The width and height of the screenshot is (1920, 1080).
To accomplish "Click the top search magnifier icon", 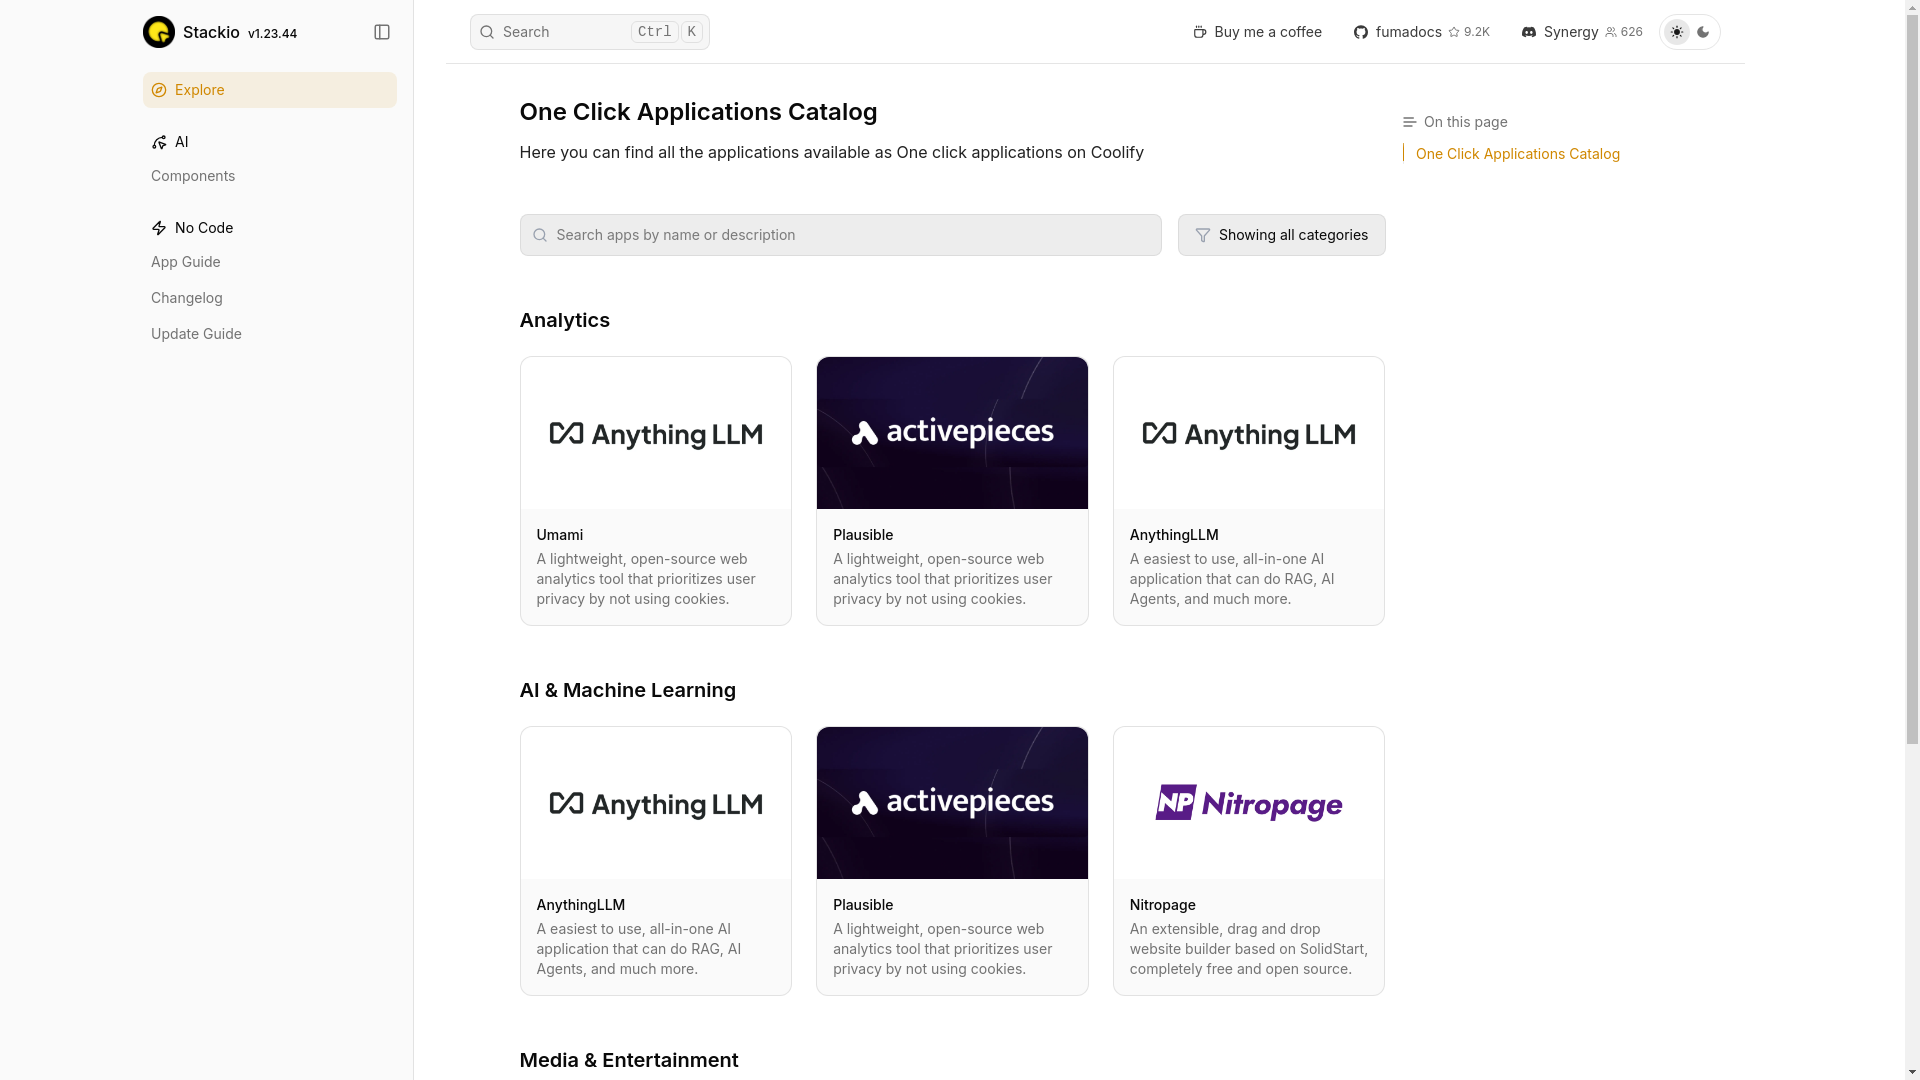I will [x=487, y=32].
